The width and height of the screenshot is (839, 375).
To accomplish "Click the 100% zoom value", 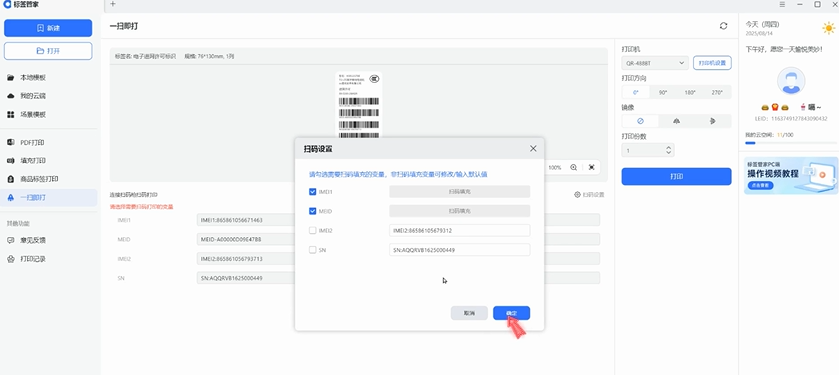I will coord(555,168).
